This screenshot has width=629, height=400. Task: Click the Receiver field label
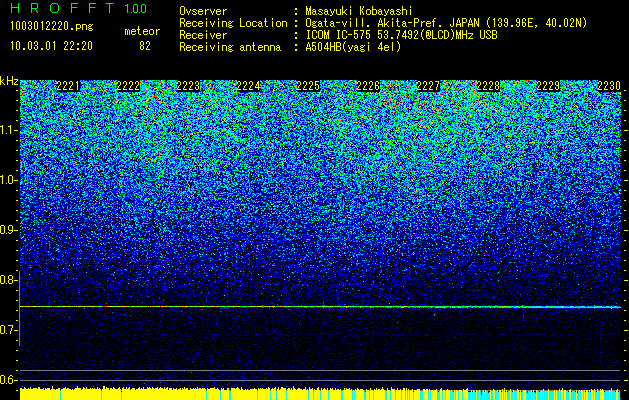tap(203, 35)
